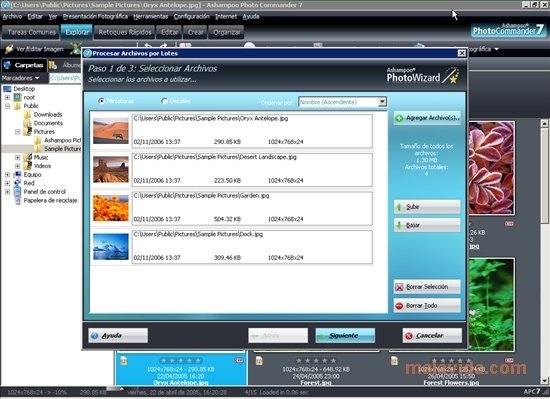
Task: Open the Herramientas menu
Action: tap(150, 16)
